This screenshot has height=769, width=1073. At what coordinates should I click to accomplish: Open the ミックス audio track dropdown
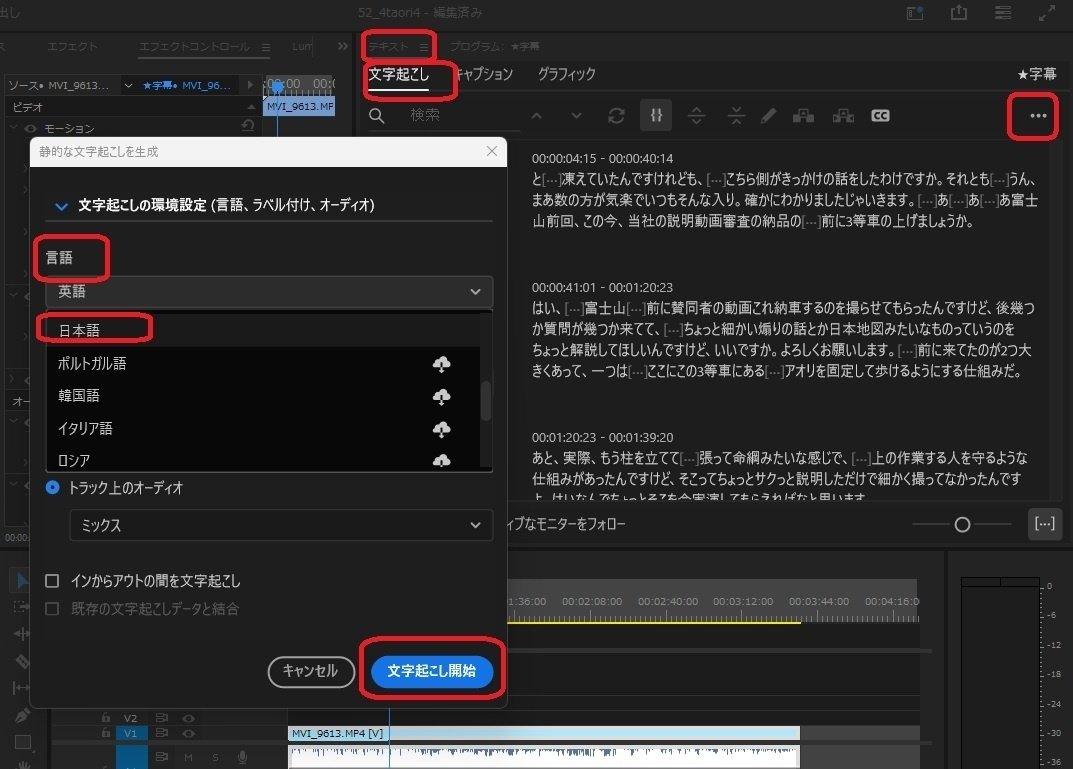coord(281,525)
